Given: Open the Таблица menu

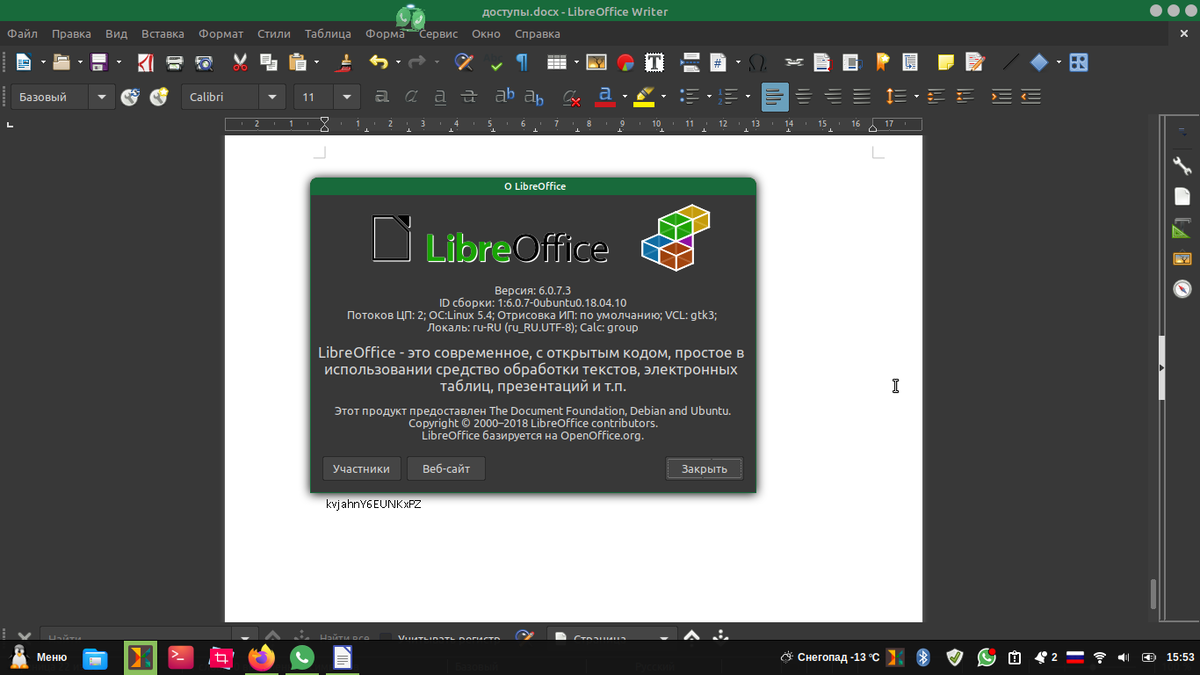Looking at the screenshot, I should click(328, 34).
